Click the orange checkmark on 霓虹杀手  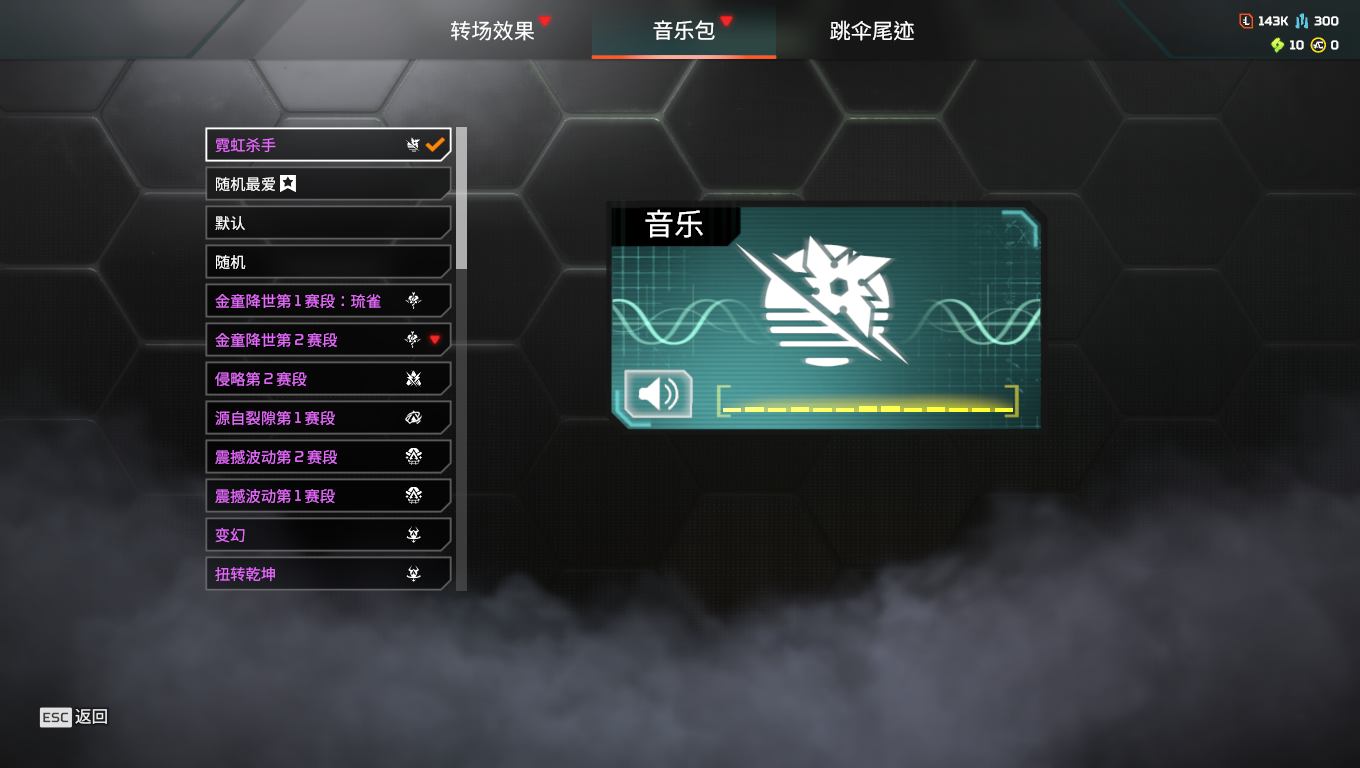pyautogui.click(x=435, y=144)
